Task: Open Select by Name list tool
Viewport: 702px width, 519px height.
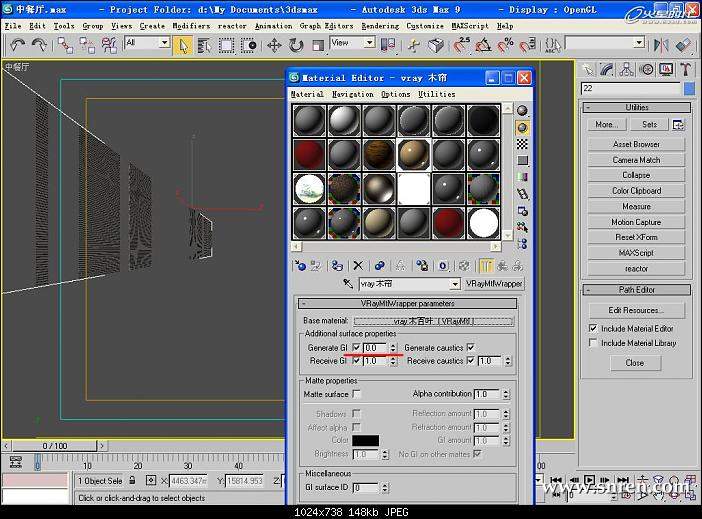Action: 205,45
